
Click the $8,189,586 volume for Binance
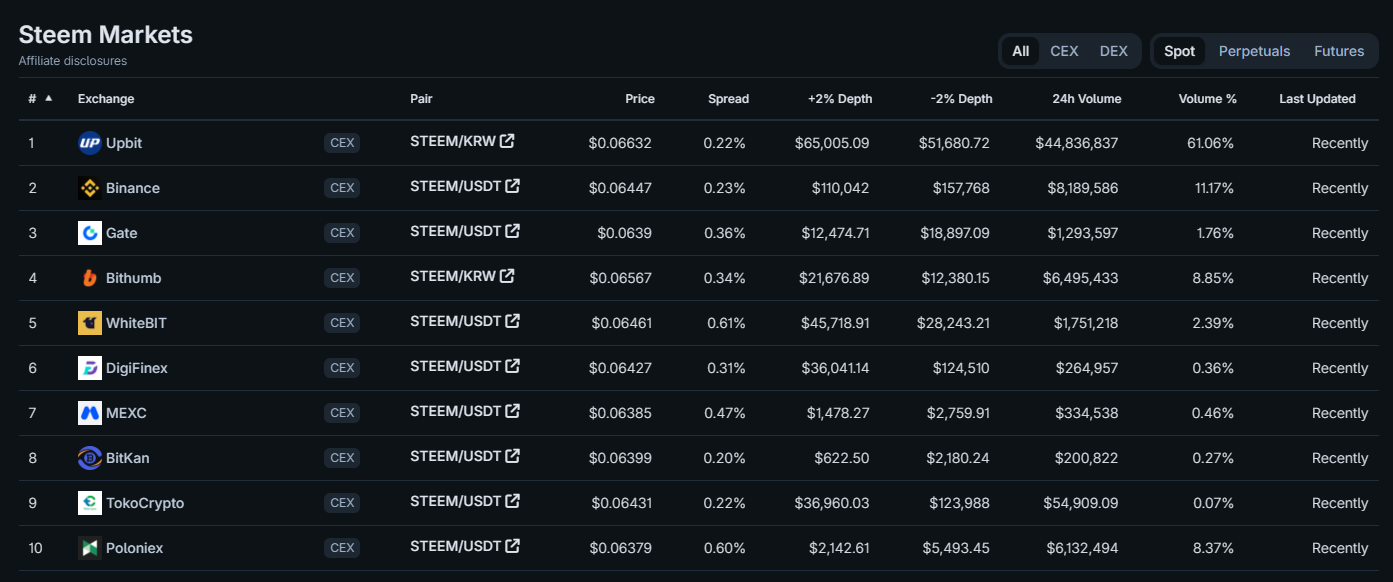[1083, 188]
